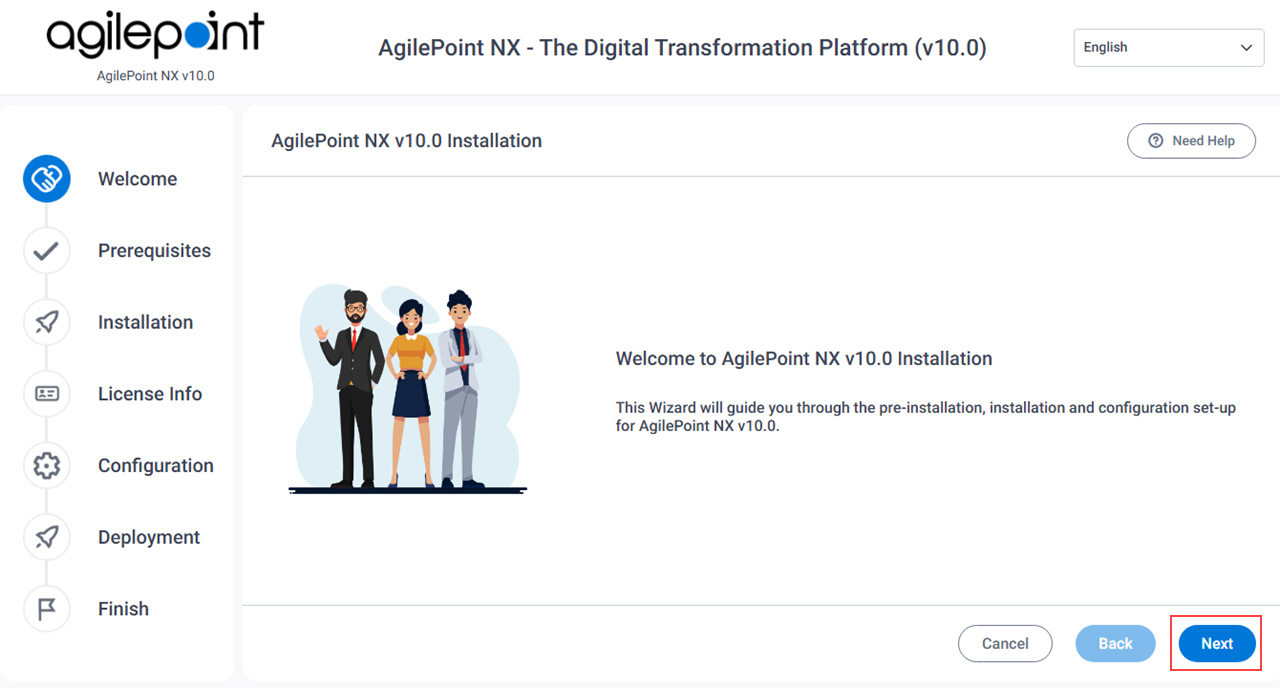
Task: Open the English language dropdown
Action: 1169,47
